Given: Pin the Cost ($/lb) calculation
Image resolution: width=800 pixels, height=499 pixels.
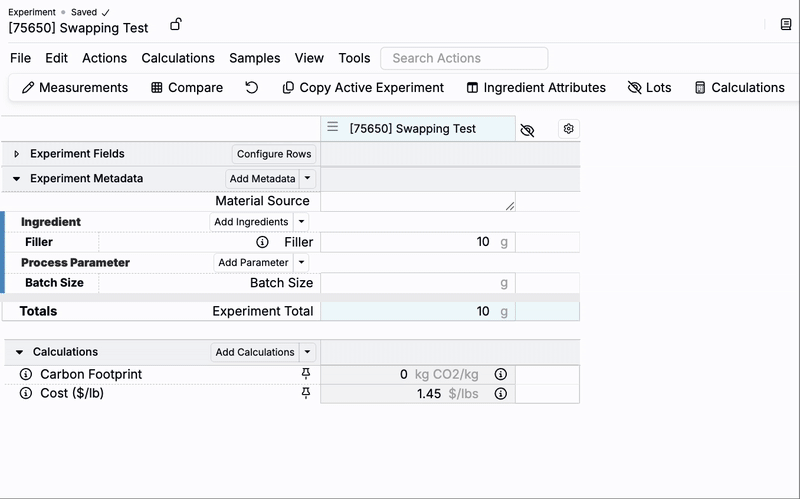Looking at the screenshot, I should (306, 393).
